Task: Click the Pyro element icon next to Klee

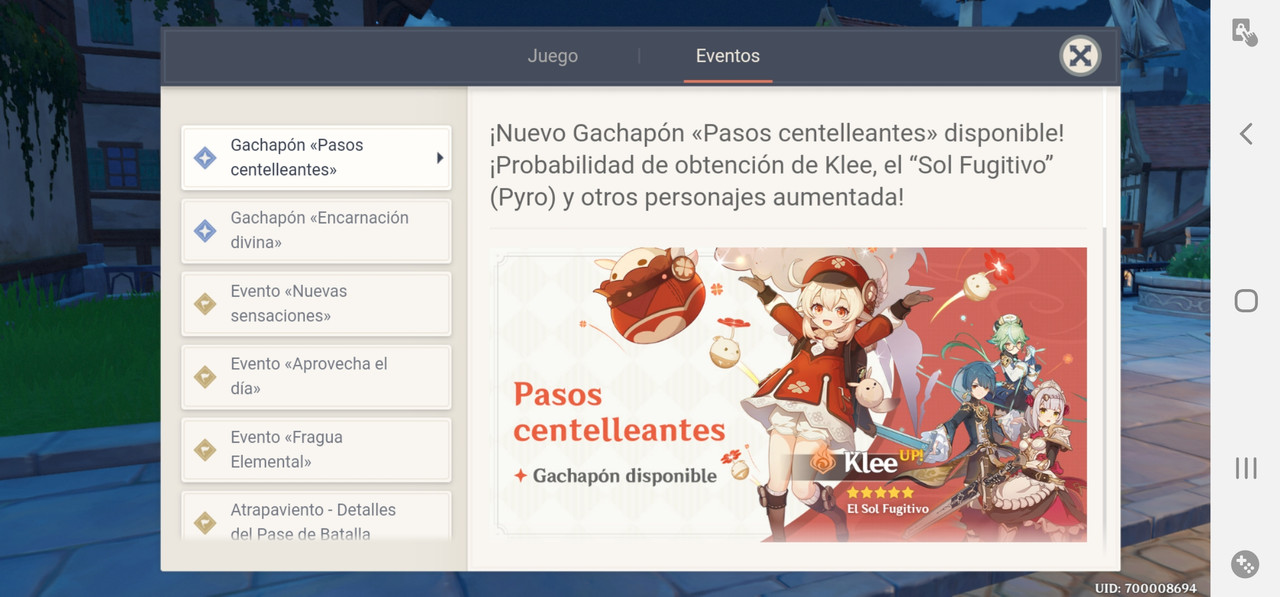Action: click(823, 463)
